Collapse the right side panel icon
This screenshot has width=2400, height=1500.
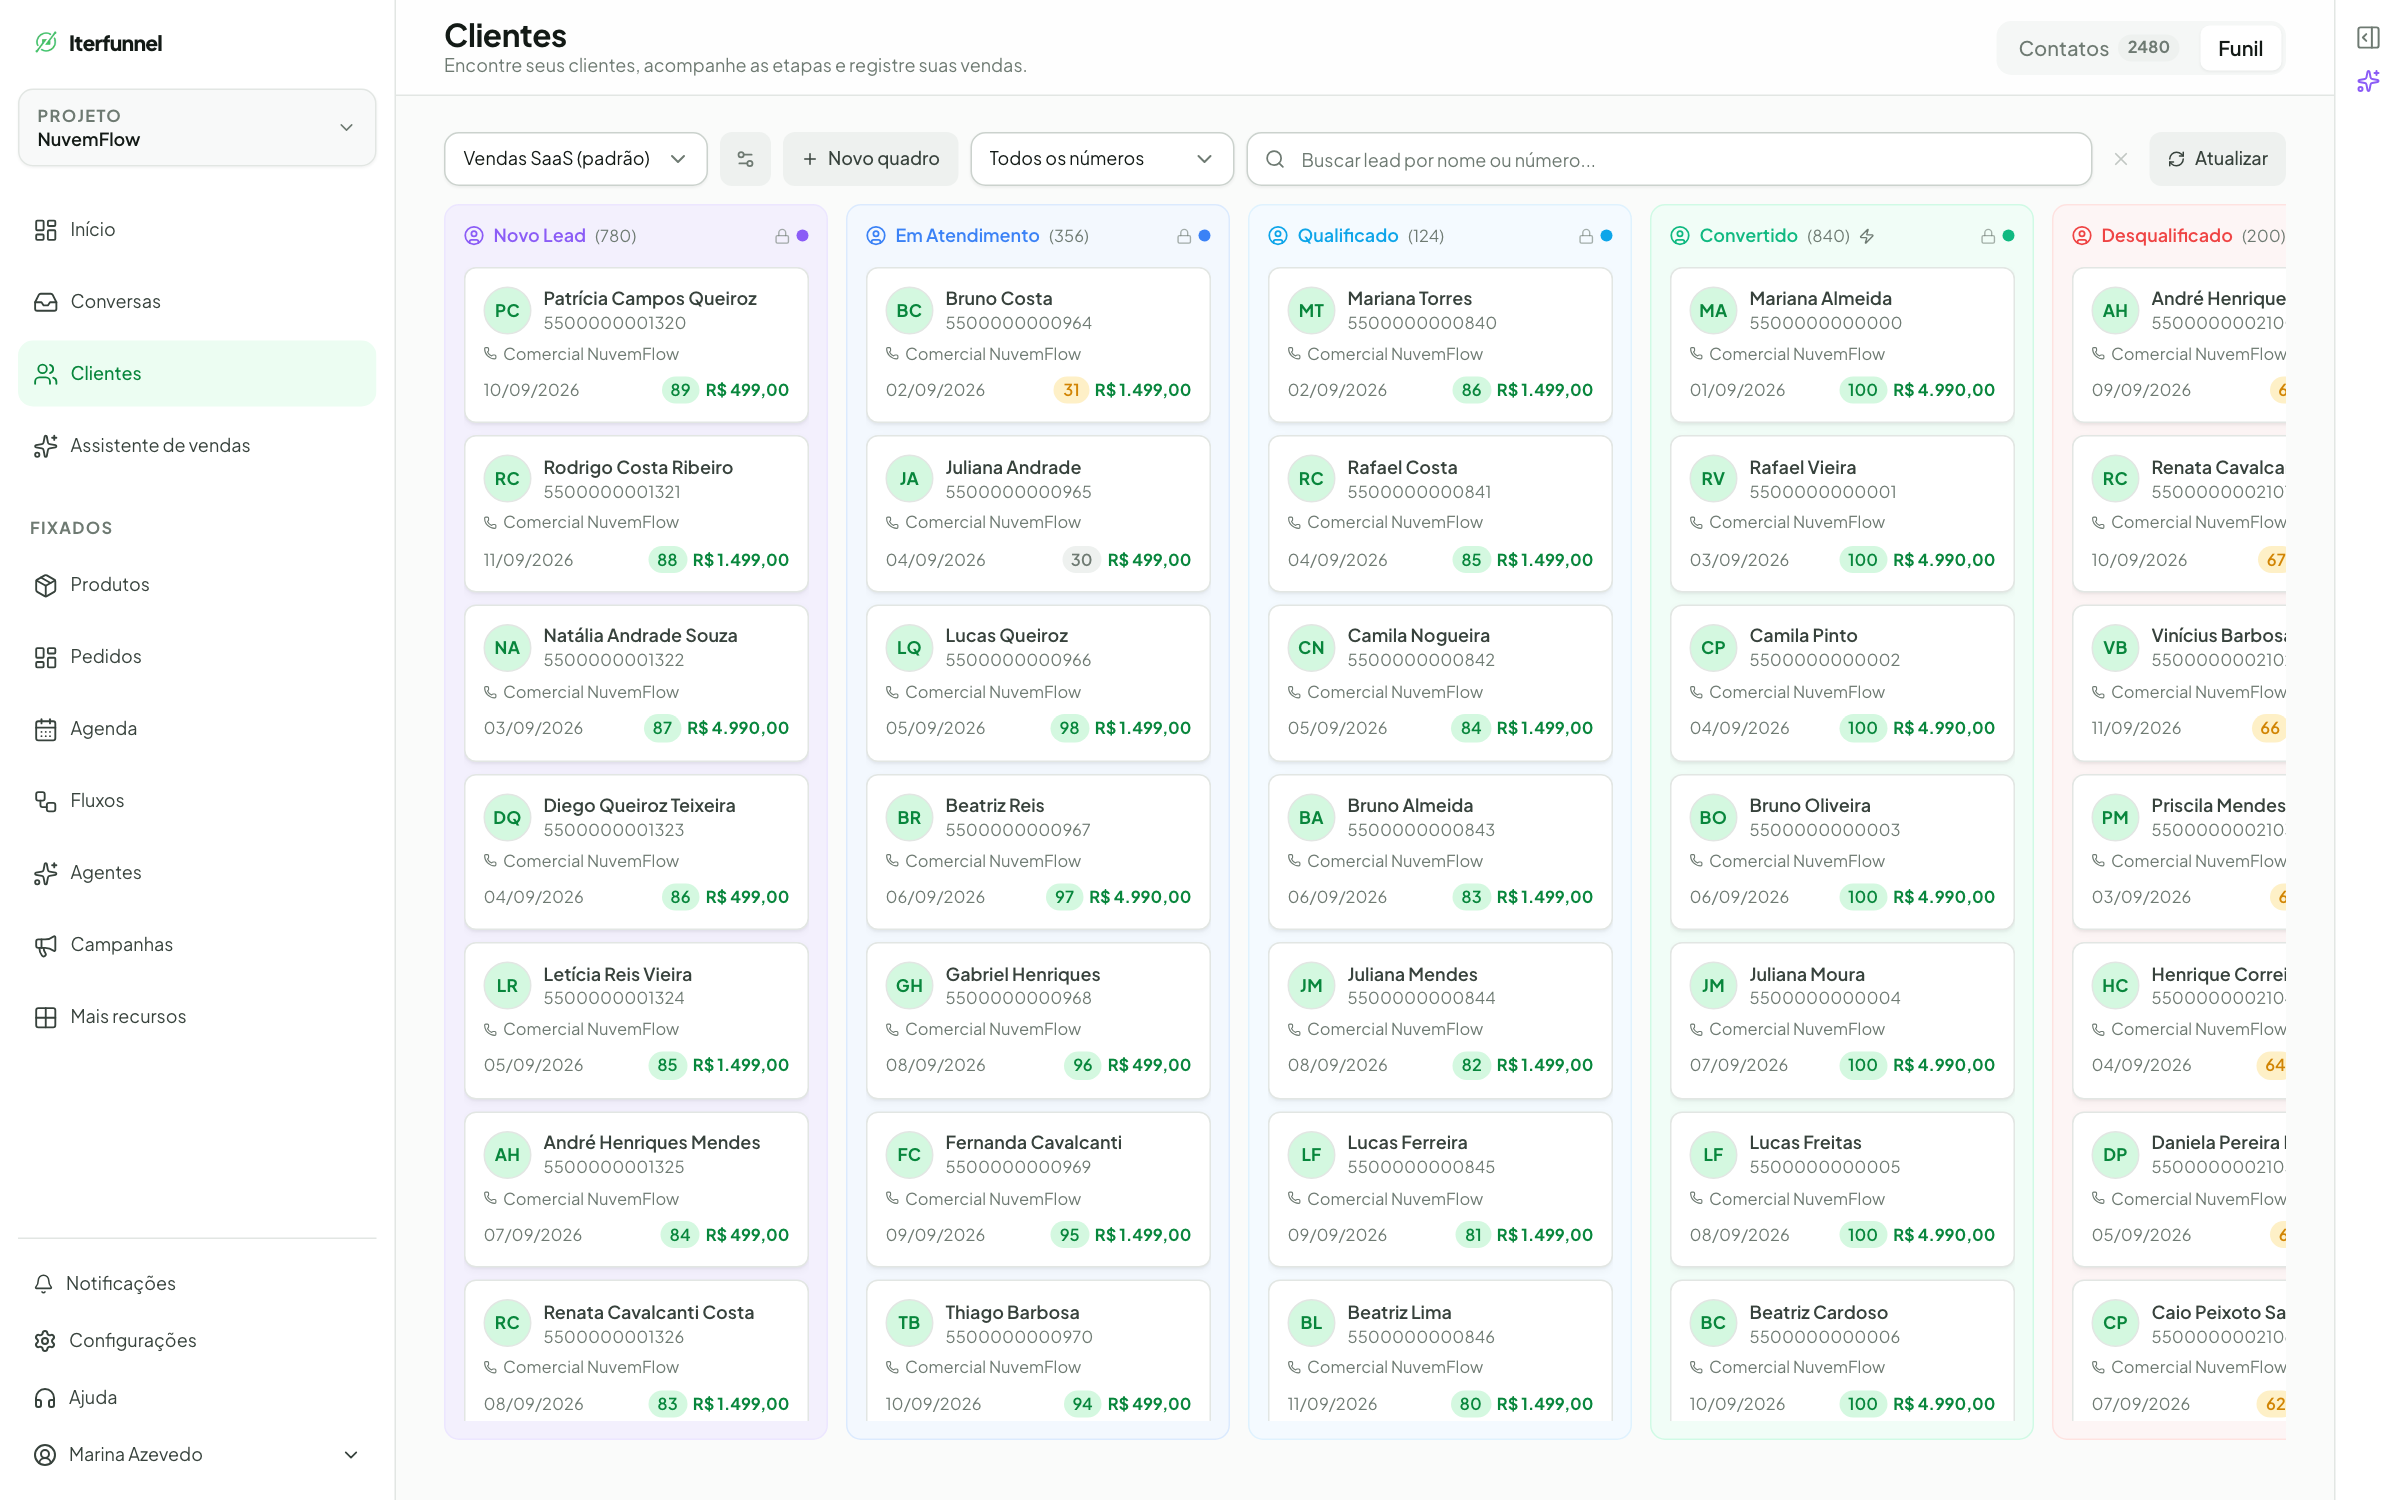coord(2368,38)
